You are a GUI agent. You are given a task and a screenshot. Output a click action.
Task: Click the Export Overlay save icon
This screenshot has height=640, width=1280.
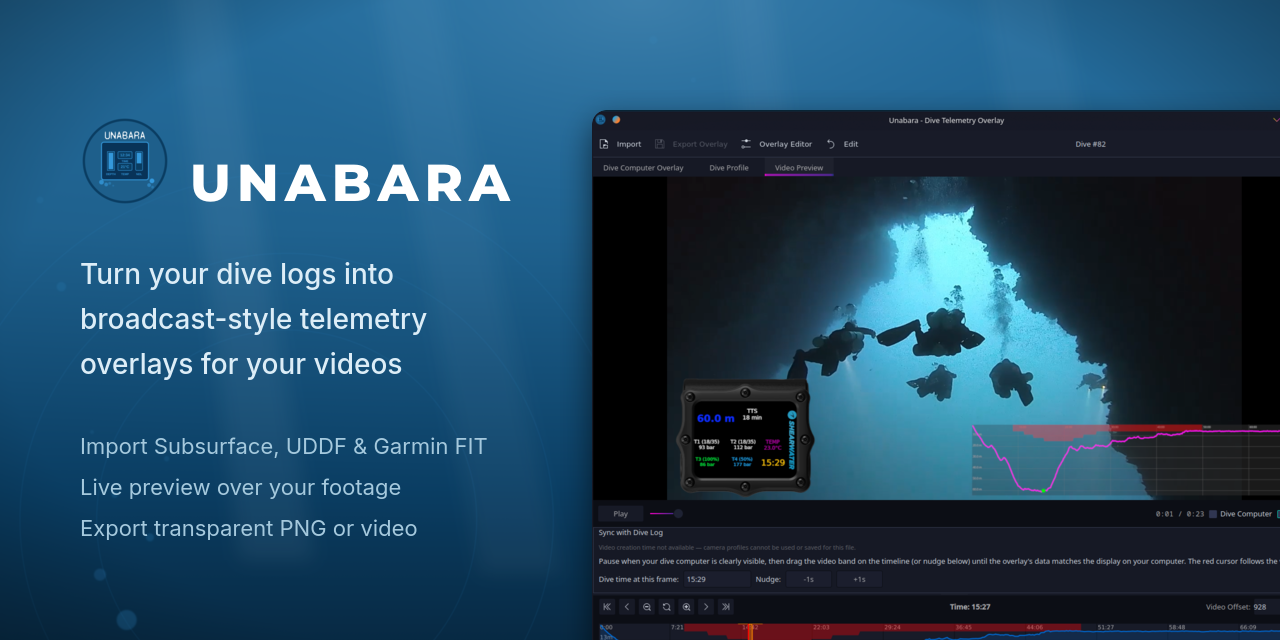(x=660, y=144)
